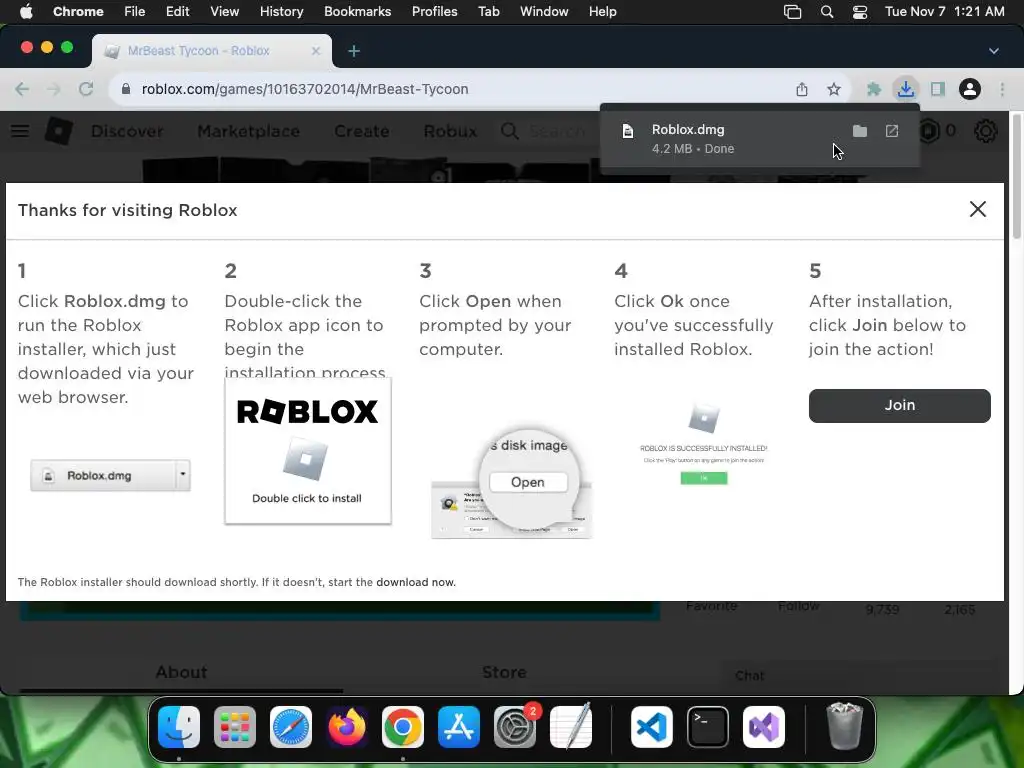Click the Spotlight search icon in menu bar
Viewport: 1024px width, 768px height.
tap(827, 11)
